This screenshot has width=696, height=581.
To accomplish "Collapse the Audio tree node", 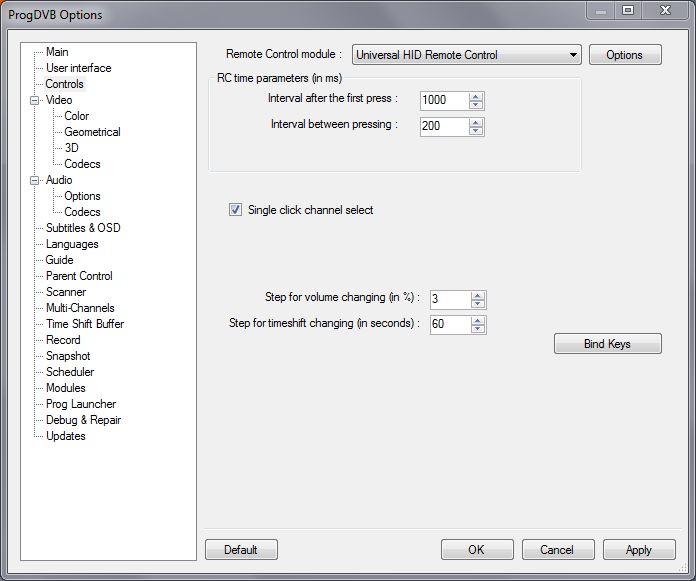I will pos(35,180).
